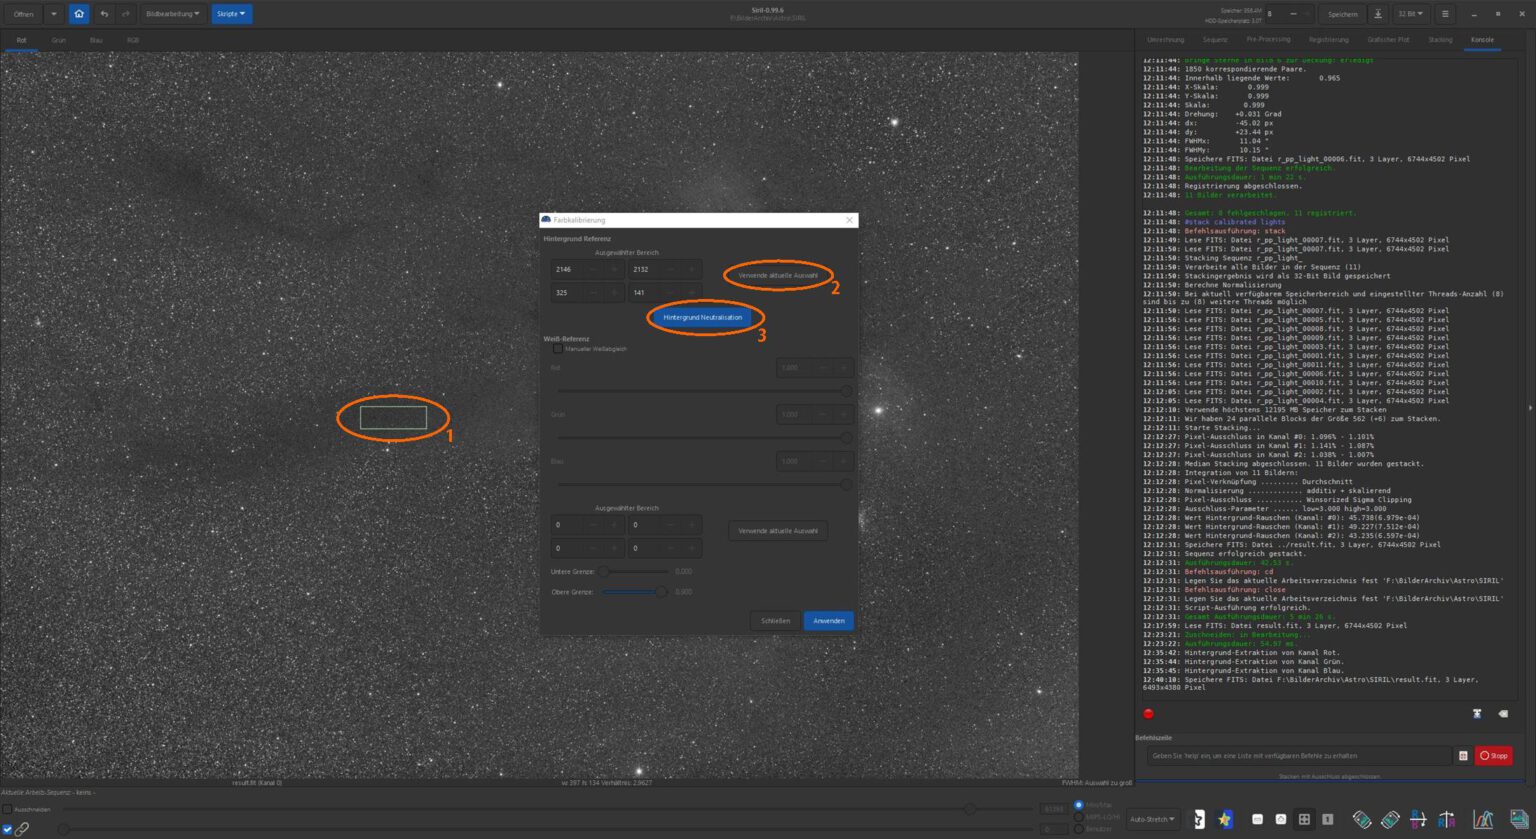Open the 32 Bit depth dropdown
This screenshot has height=839, width=1536.
(x=1411, y=14)
